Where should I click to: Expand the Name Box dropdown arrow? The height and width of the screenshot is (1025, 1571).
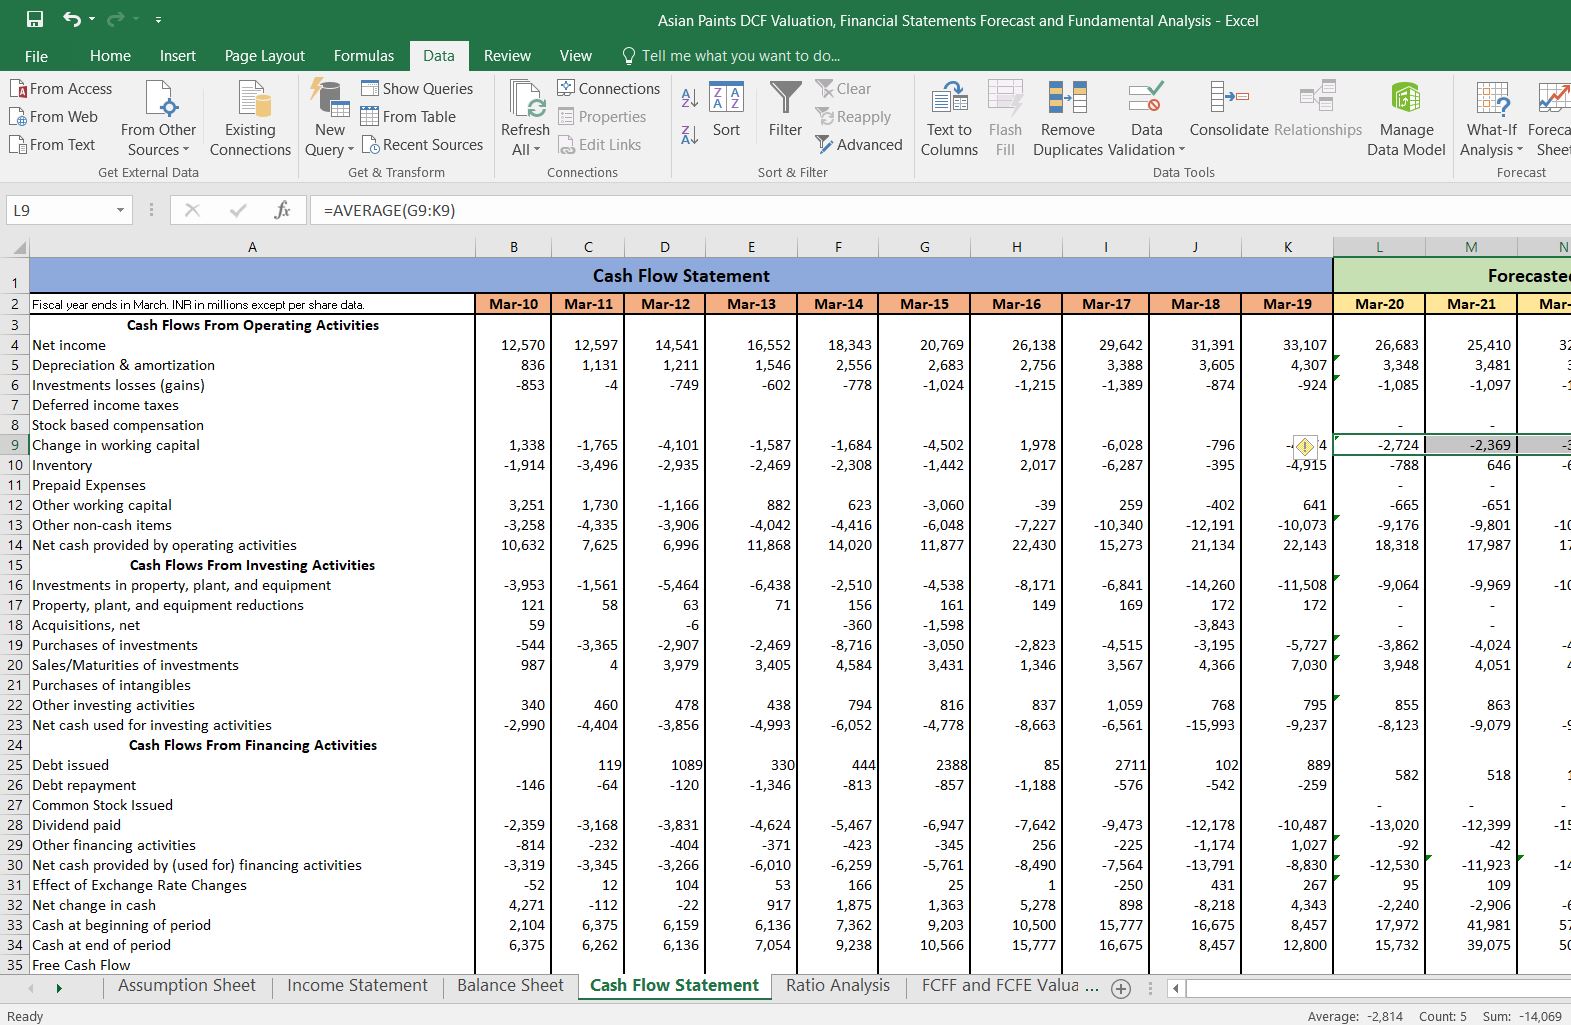120,210
